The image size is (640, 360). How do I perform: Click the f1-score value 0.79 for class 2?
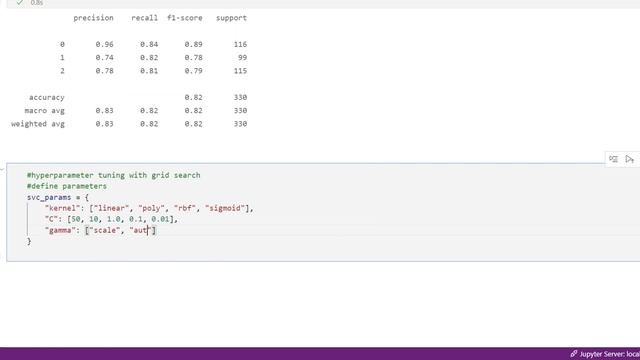193,71
